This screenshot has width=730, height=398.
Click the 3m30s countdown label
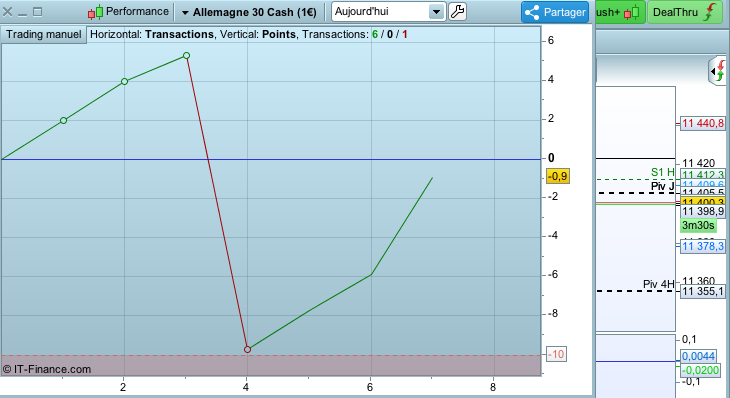(x=698, y=226)
